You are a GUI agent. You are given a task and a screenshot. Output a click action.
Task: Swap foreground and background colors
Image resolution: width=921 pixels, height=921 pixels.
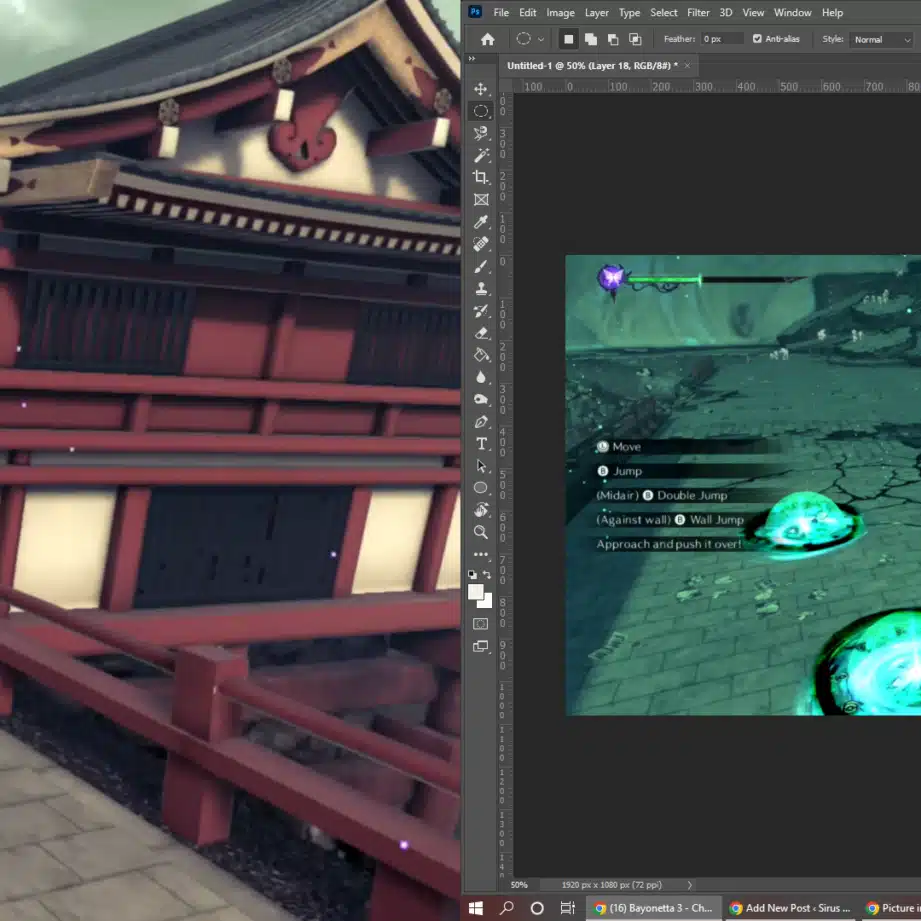coord(487,574)
